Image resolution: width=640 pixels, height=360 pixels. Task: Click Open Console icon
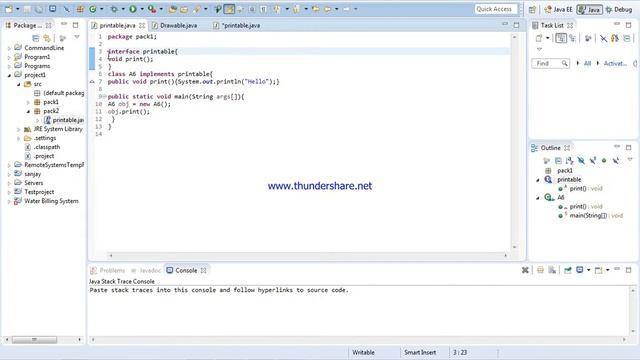pos(598,270)
